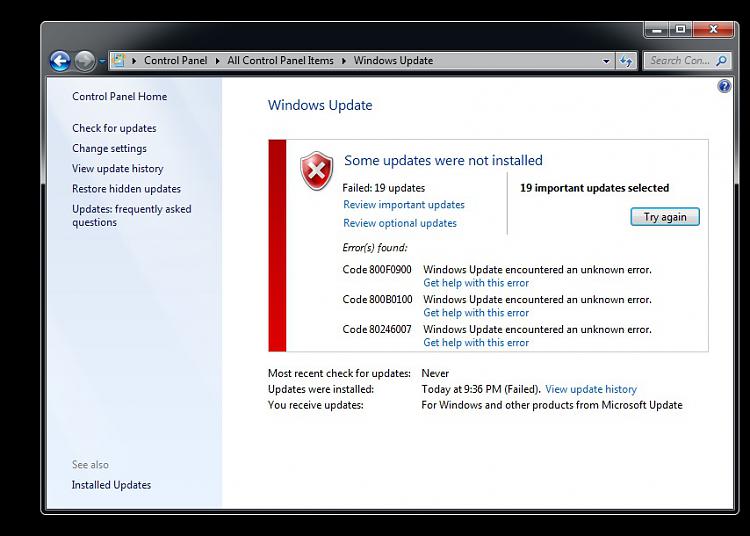
Task: Click the Failed: 19 updates text
Action: click(x=384, y=188)
